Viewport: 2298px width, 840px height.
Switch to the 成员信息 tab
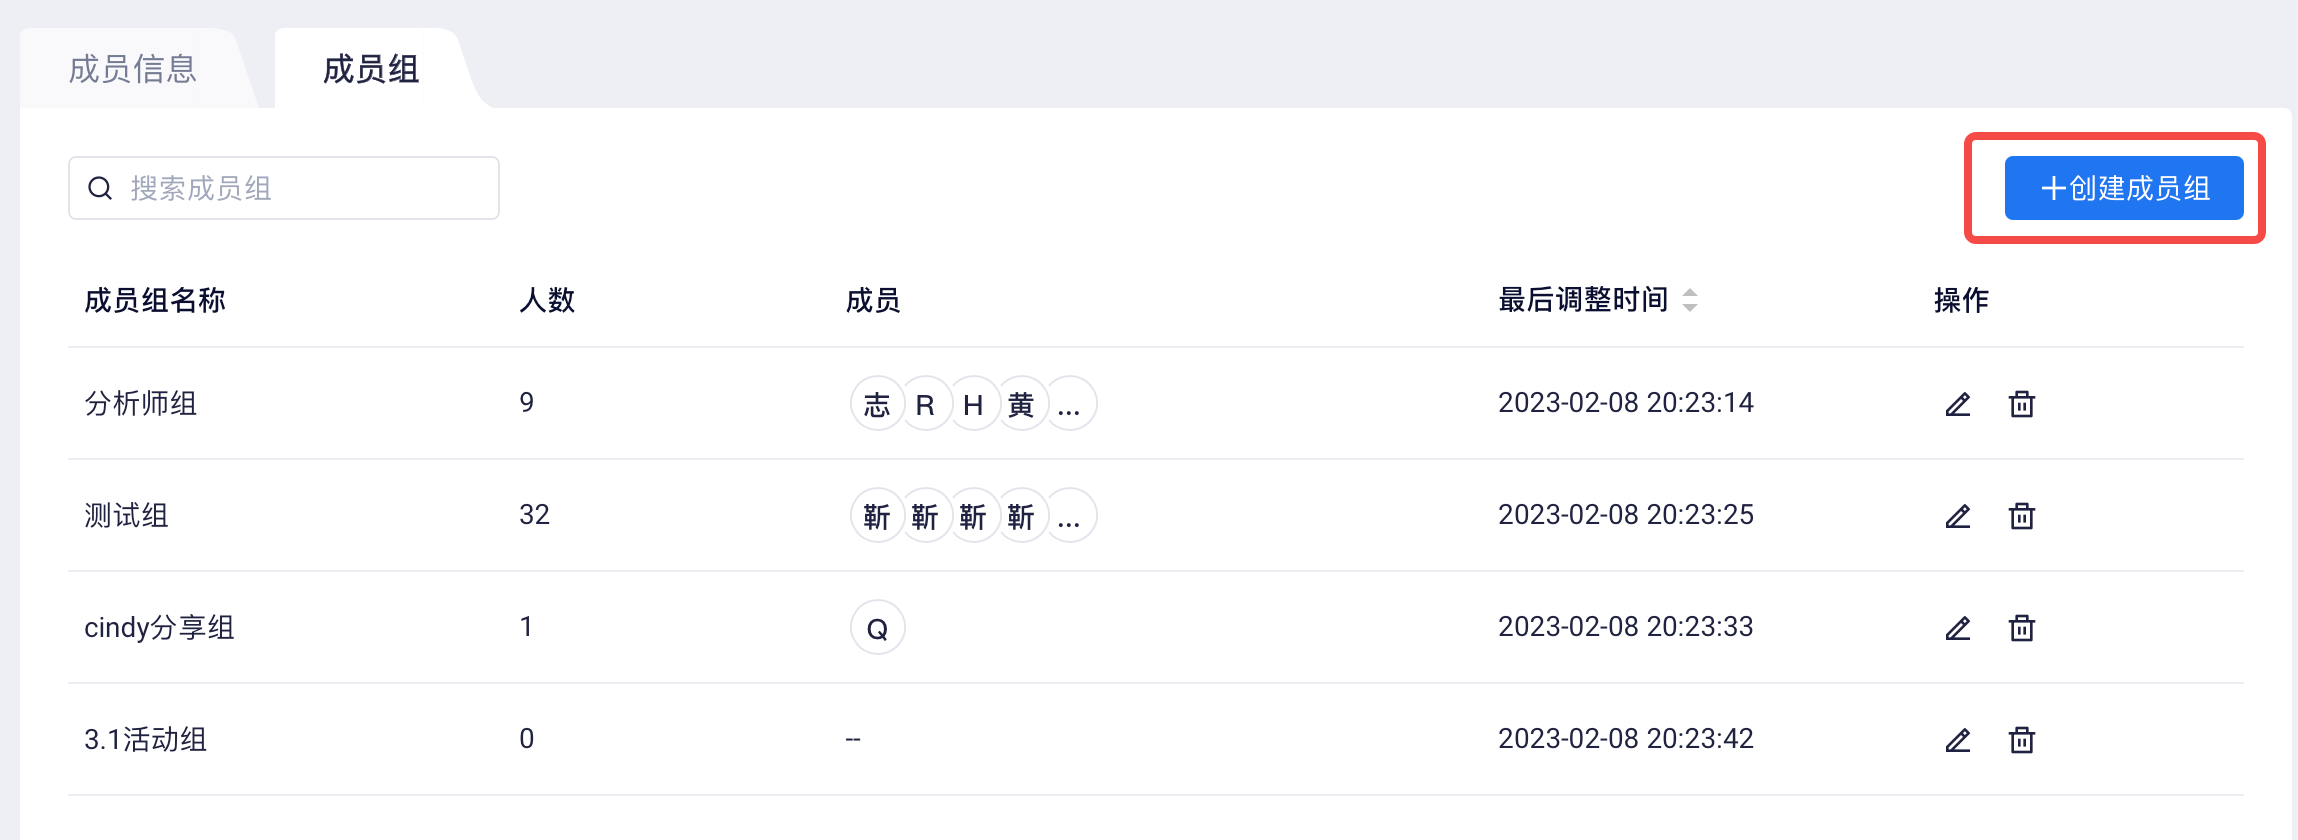coord(133,69)
